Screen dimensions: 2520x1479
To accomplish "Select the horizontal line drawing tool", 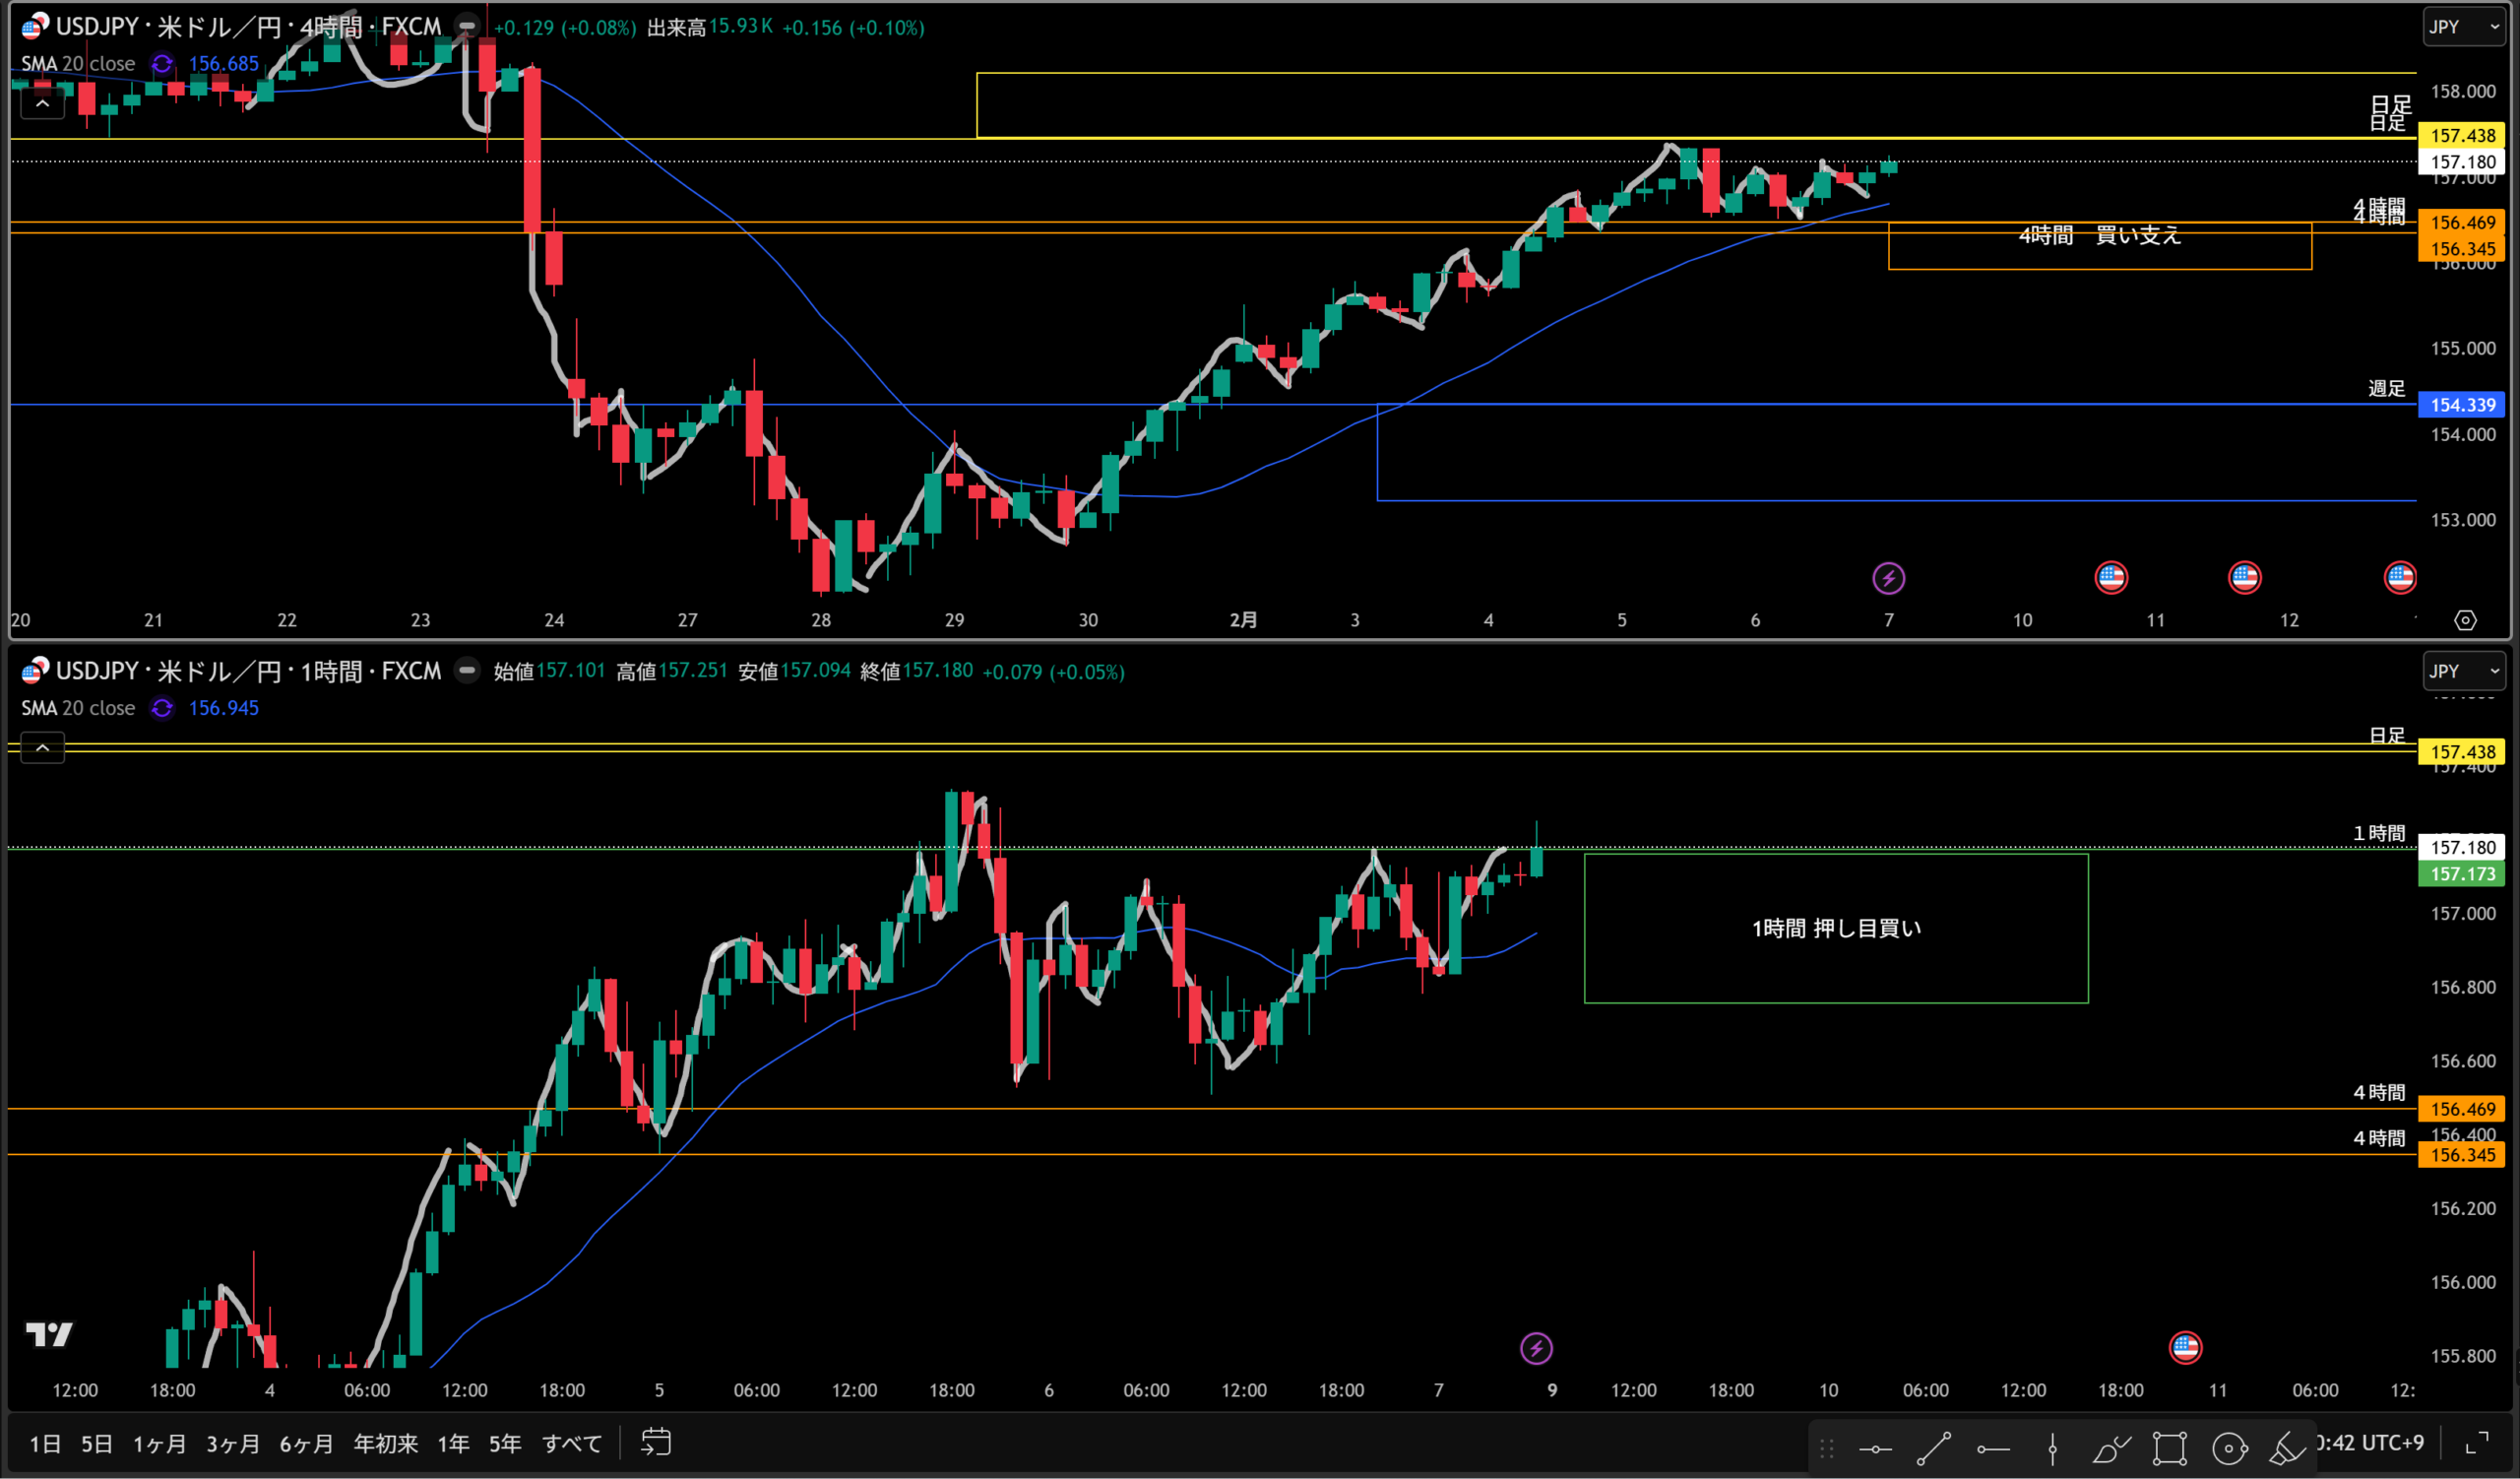I will (x=1875, y=1448).
